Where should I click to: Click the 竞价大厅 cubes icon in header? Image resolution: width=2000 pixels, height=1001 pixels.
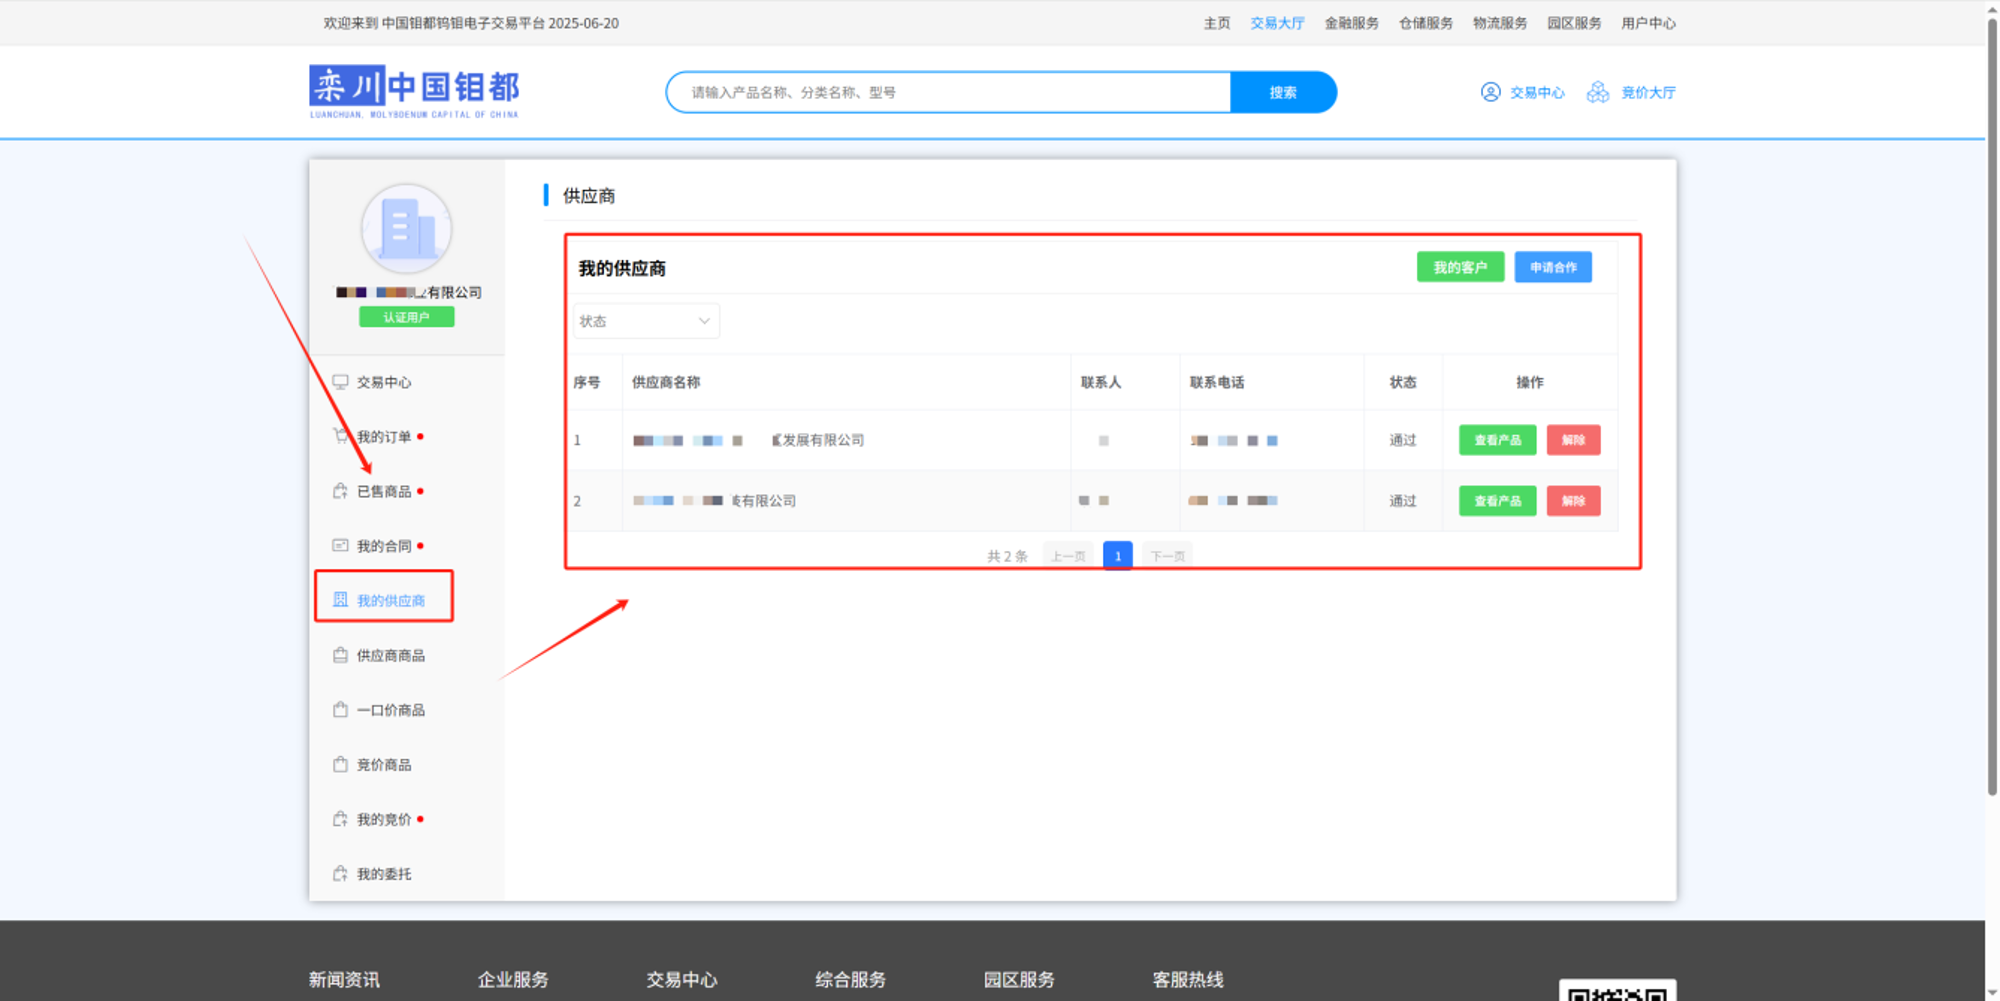1598,92
